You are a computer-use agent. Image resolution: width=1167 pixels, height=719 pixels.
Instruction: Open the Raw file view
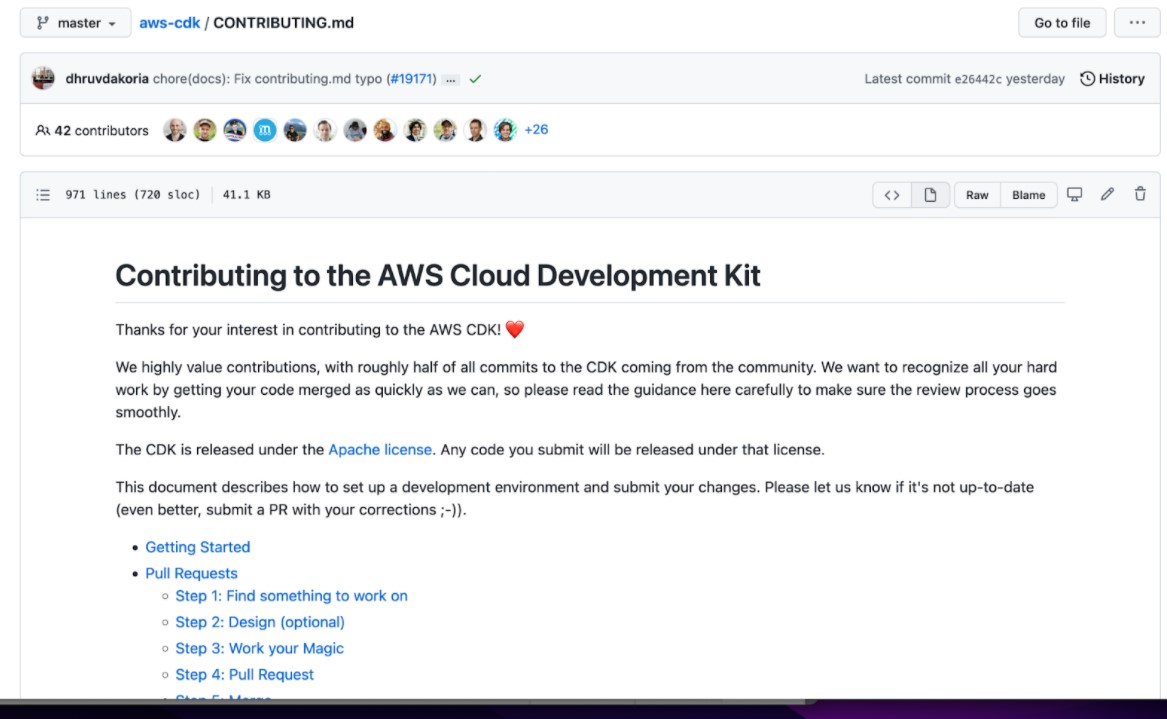[977, 195]
